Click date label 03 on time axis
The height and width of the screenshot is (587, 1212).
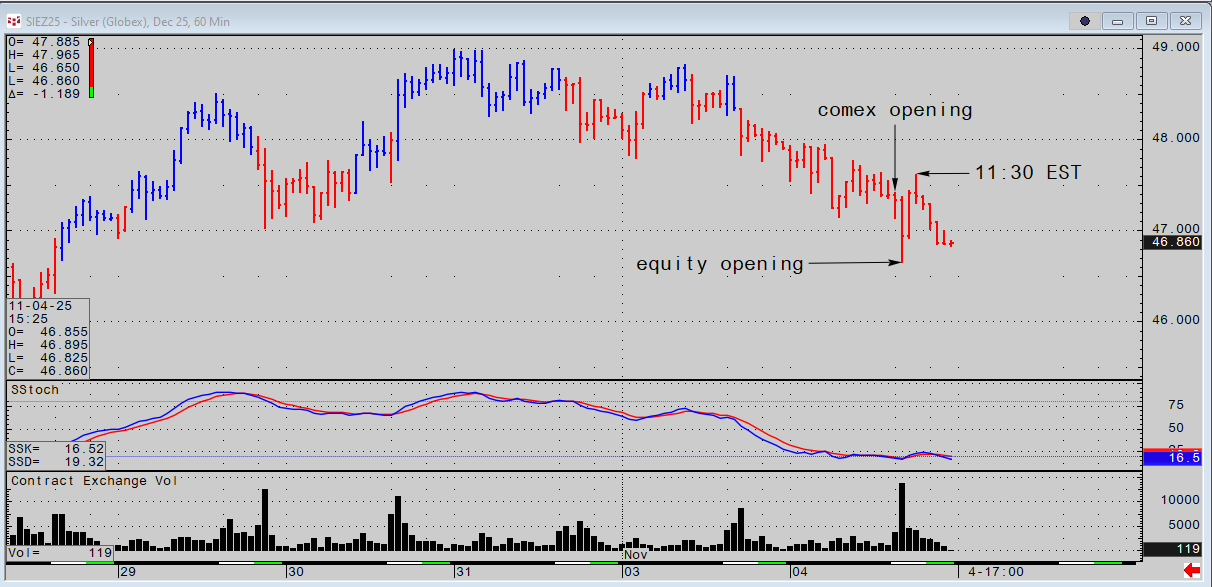[x=633, y=572]
